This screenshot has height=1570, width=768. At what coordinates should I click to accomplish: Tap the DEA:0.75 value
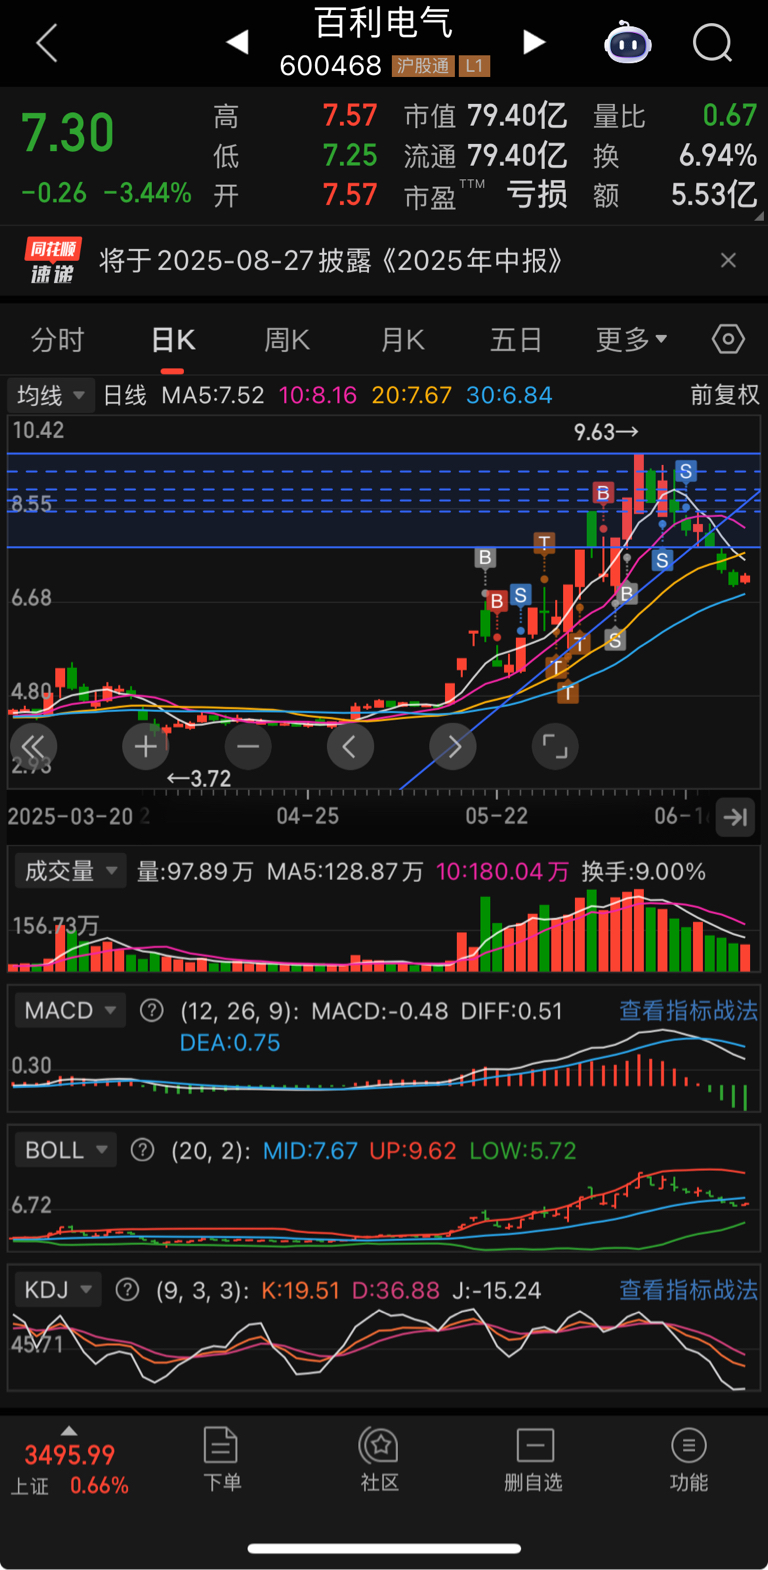(x=230, y=1042)
